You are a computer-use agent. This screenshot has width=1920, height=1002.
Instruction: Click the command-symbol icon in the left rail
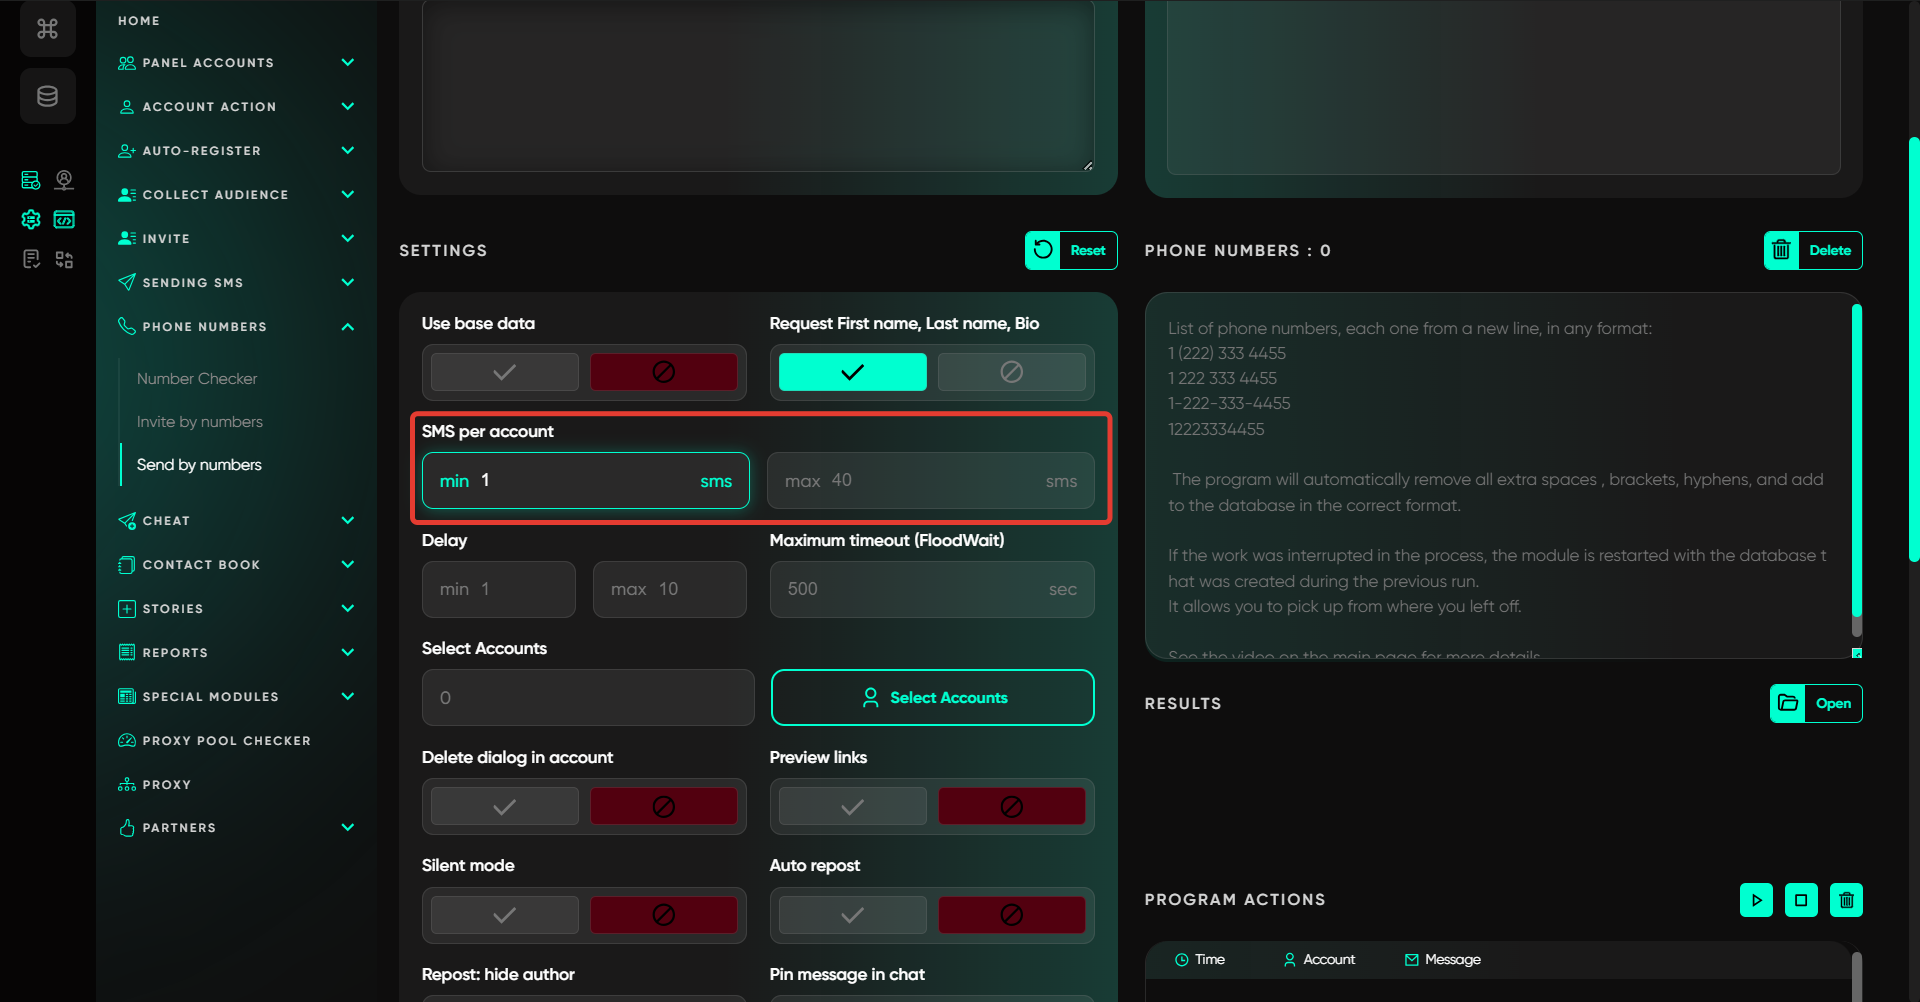(x=47, y=29)
